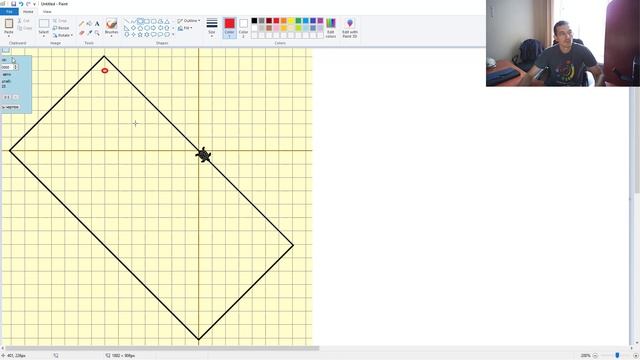Open the Rotate dropdown

click(x=62, y=36)
